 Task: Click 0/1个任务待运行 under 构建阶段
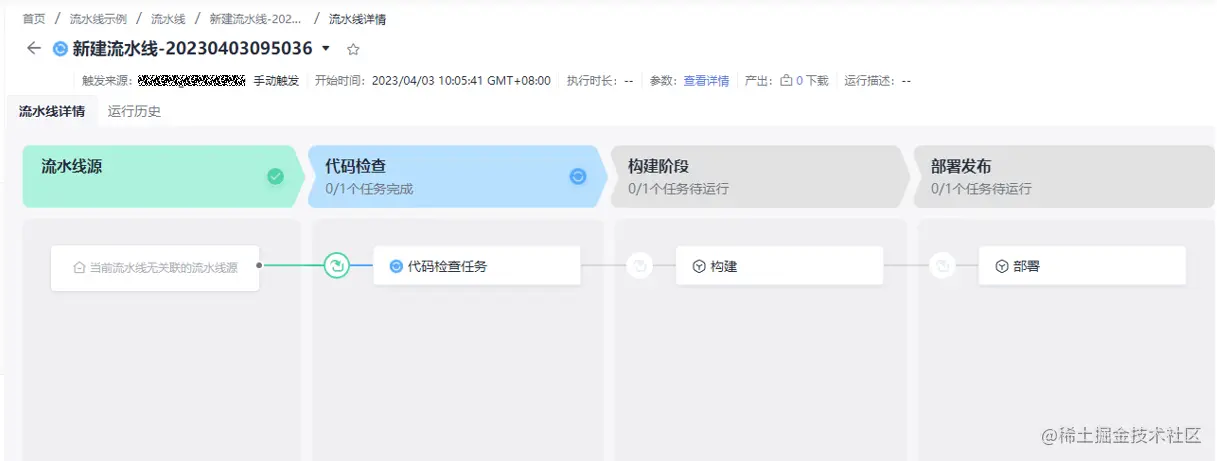coord(678,188)
